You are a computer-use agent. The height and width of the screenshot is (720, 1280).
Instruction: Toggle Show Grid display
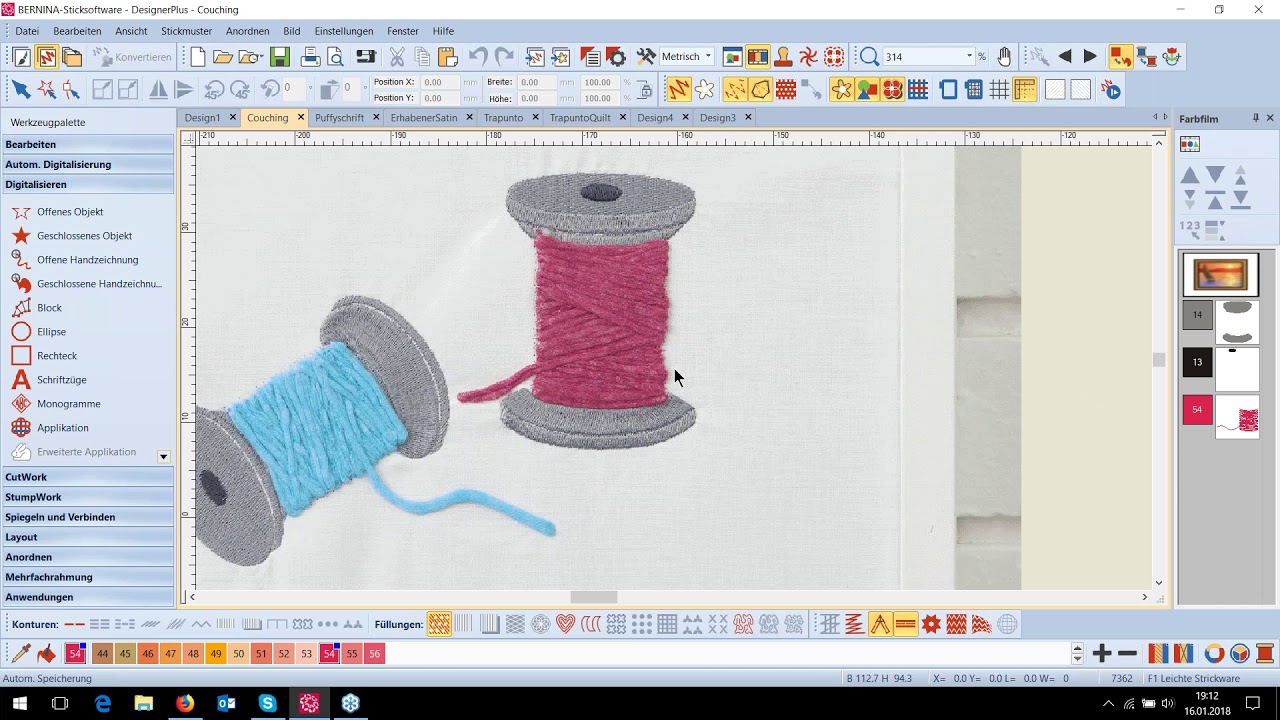[x=999, y=90]
